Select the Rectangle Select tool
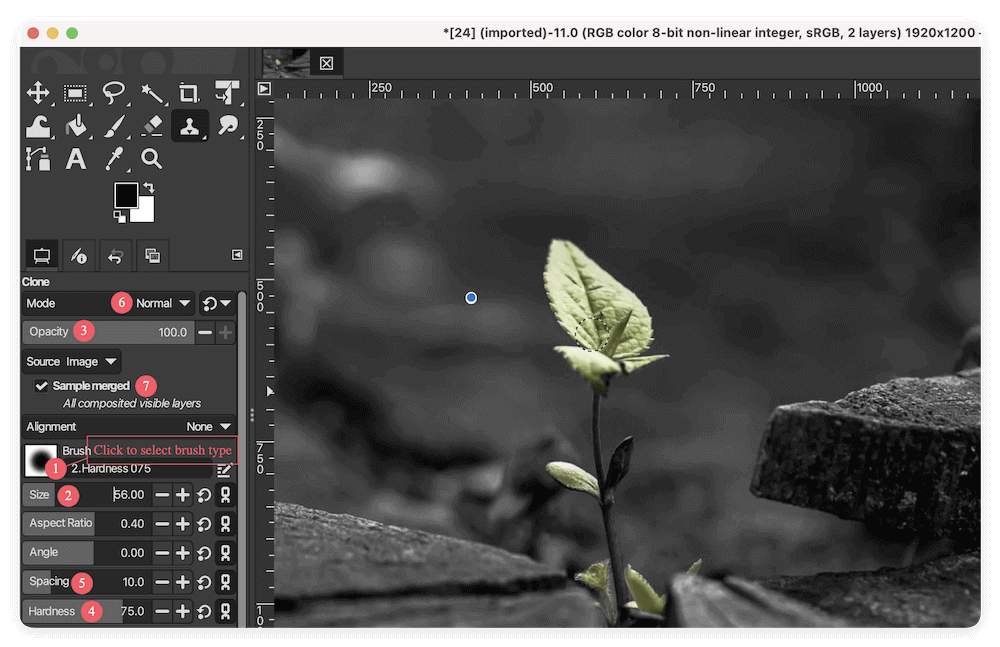Image resolution: width=1000 pixels, height=647 pixels. (76, 93)
